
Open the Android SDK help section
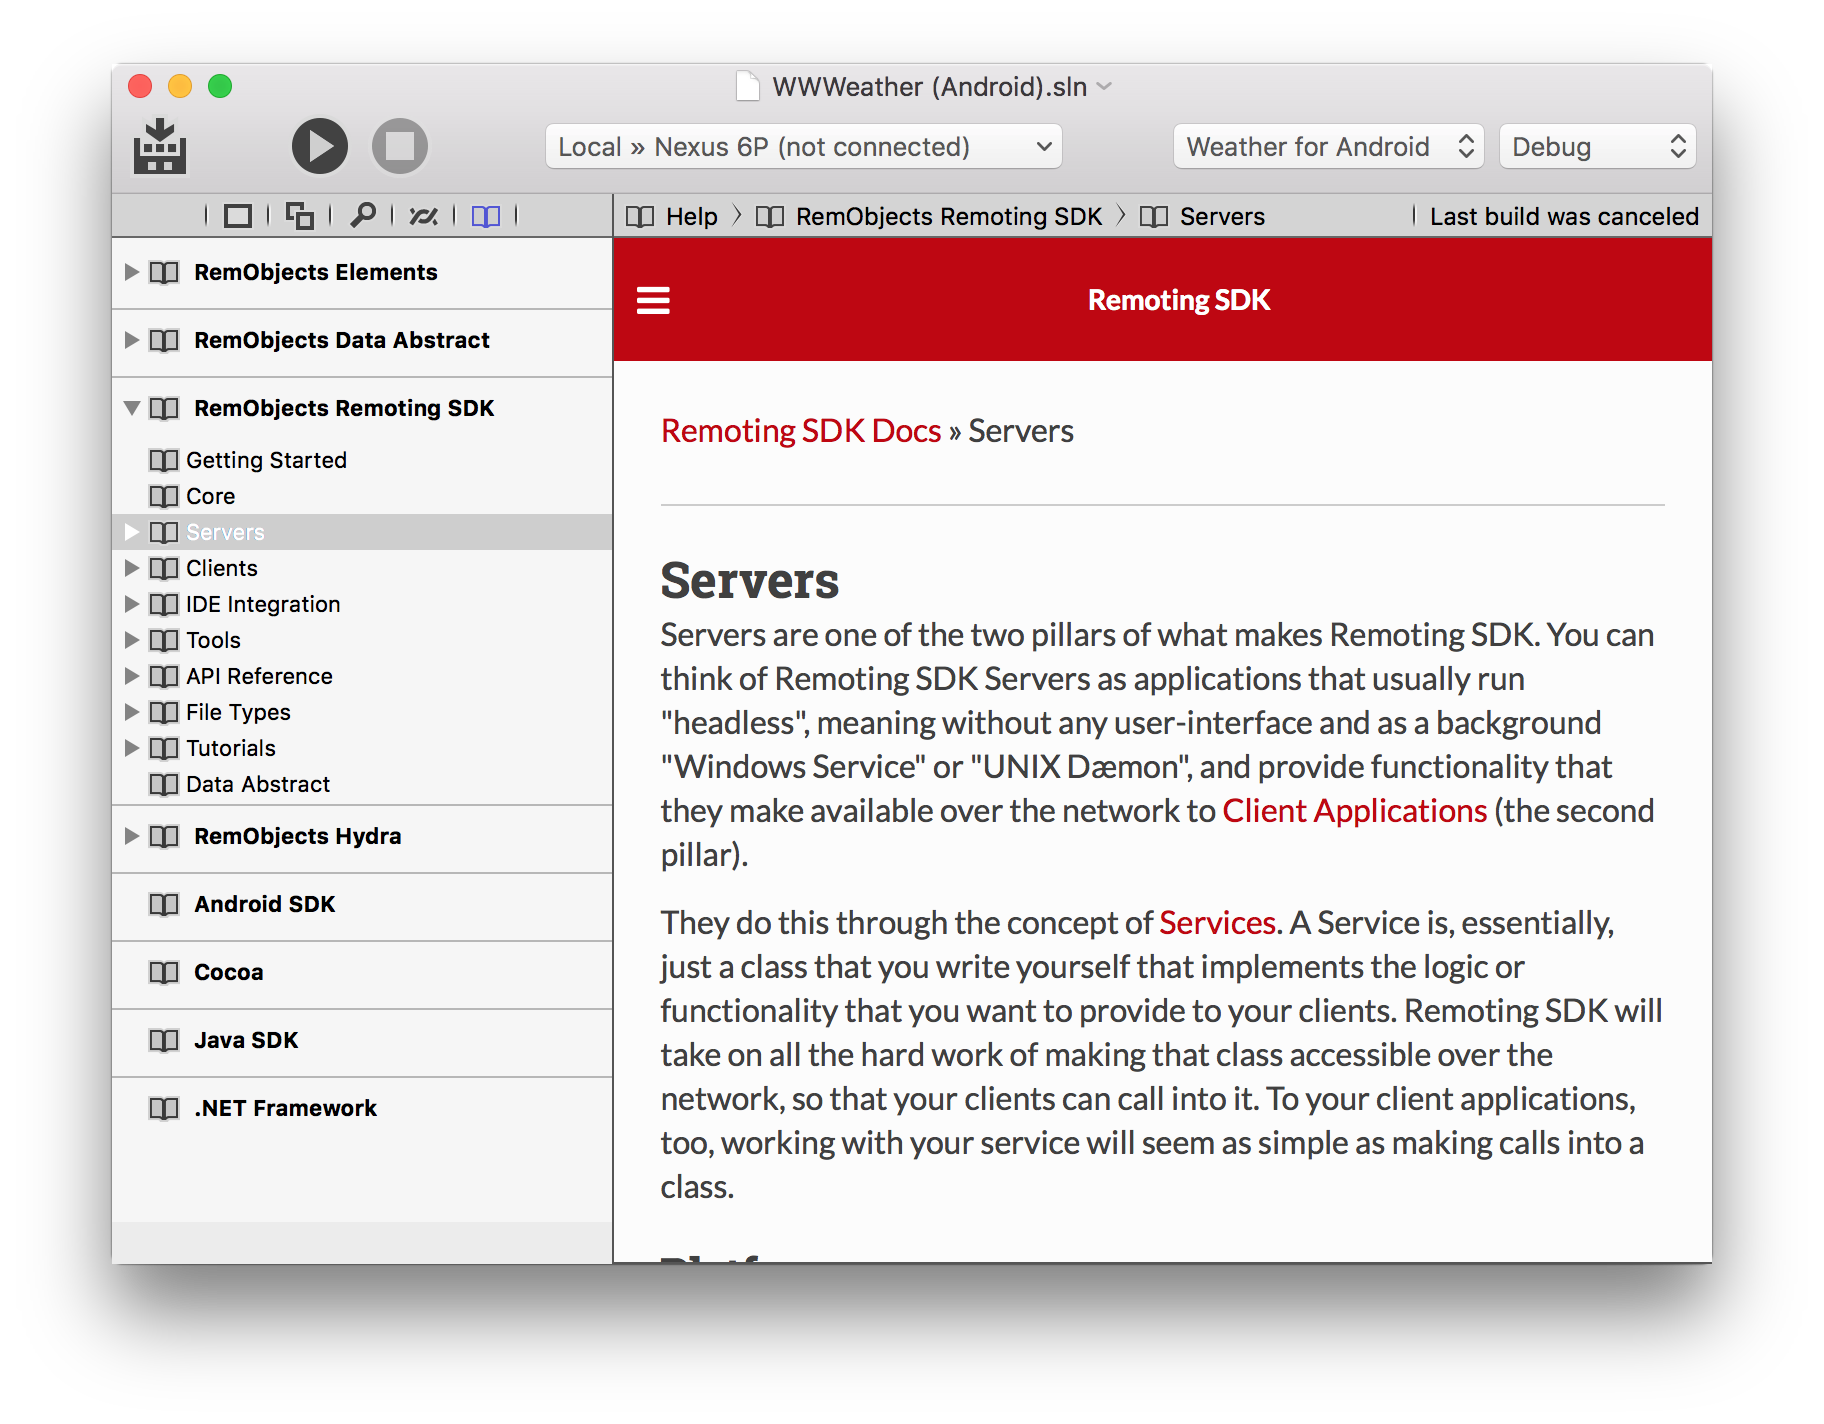click(264, 904)
